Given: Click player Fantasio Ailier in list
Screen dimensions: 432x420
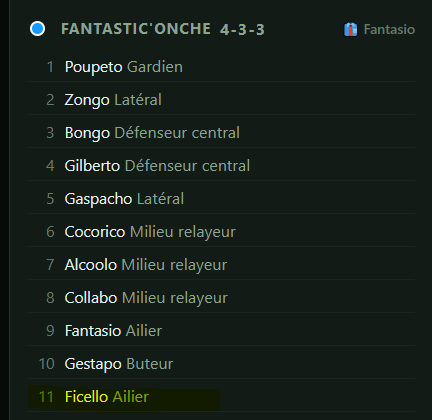Looking at the screenshot, I should 221,331.
